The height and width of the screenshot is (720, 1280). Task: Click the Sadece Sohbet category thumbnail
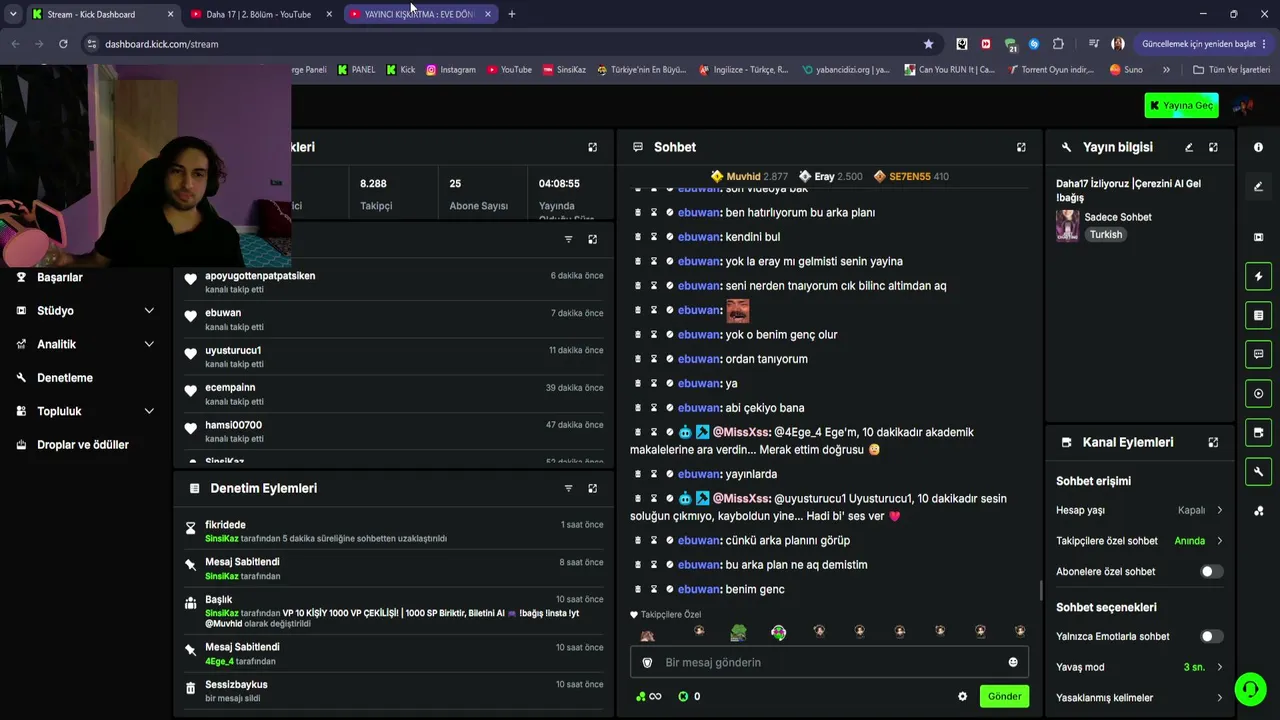(x=1068, y=225)
